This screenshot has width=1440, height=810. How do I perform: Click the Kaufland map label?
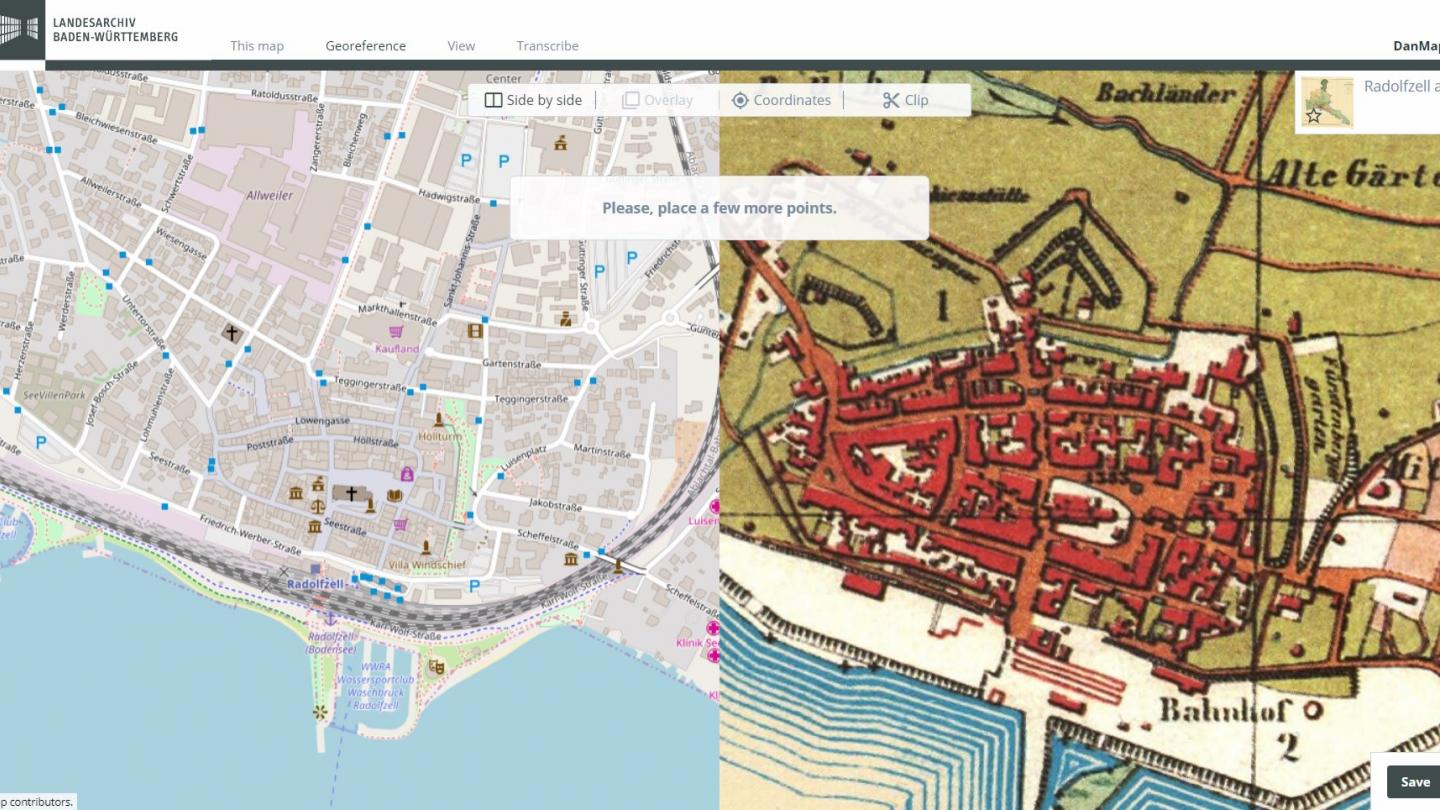coord(397,348)
